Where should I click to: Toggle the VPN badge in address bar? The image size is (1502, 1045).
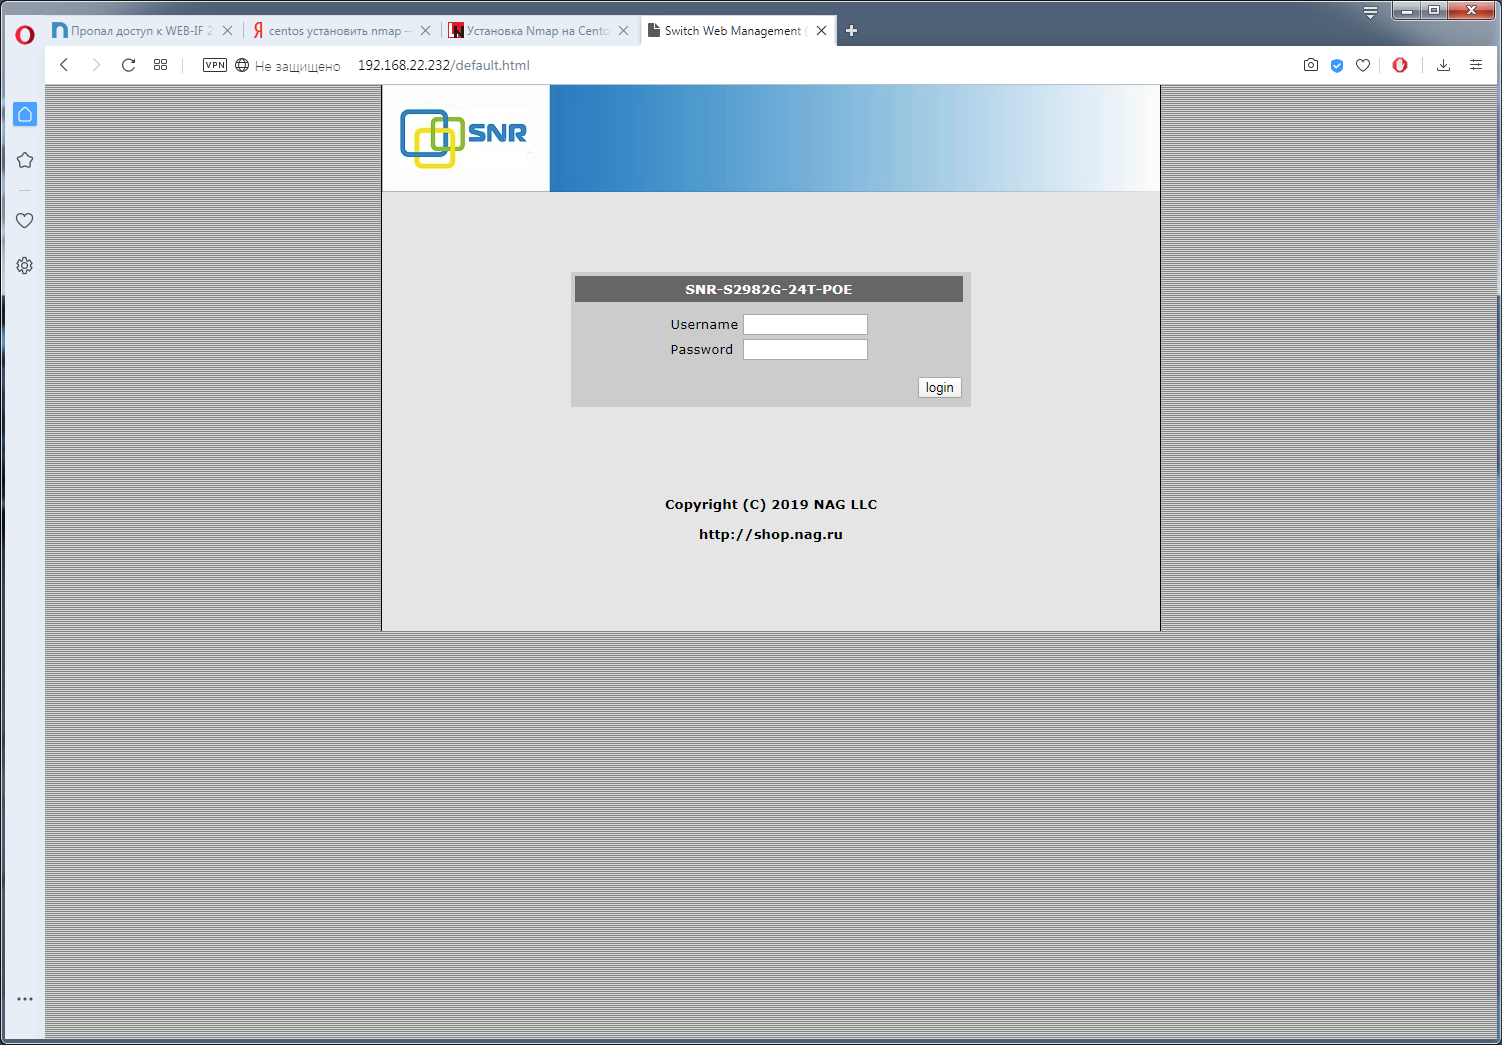tap(215, 65)
